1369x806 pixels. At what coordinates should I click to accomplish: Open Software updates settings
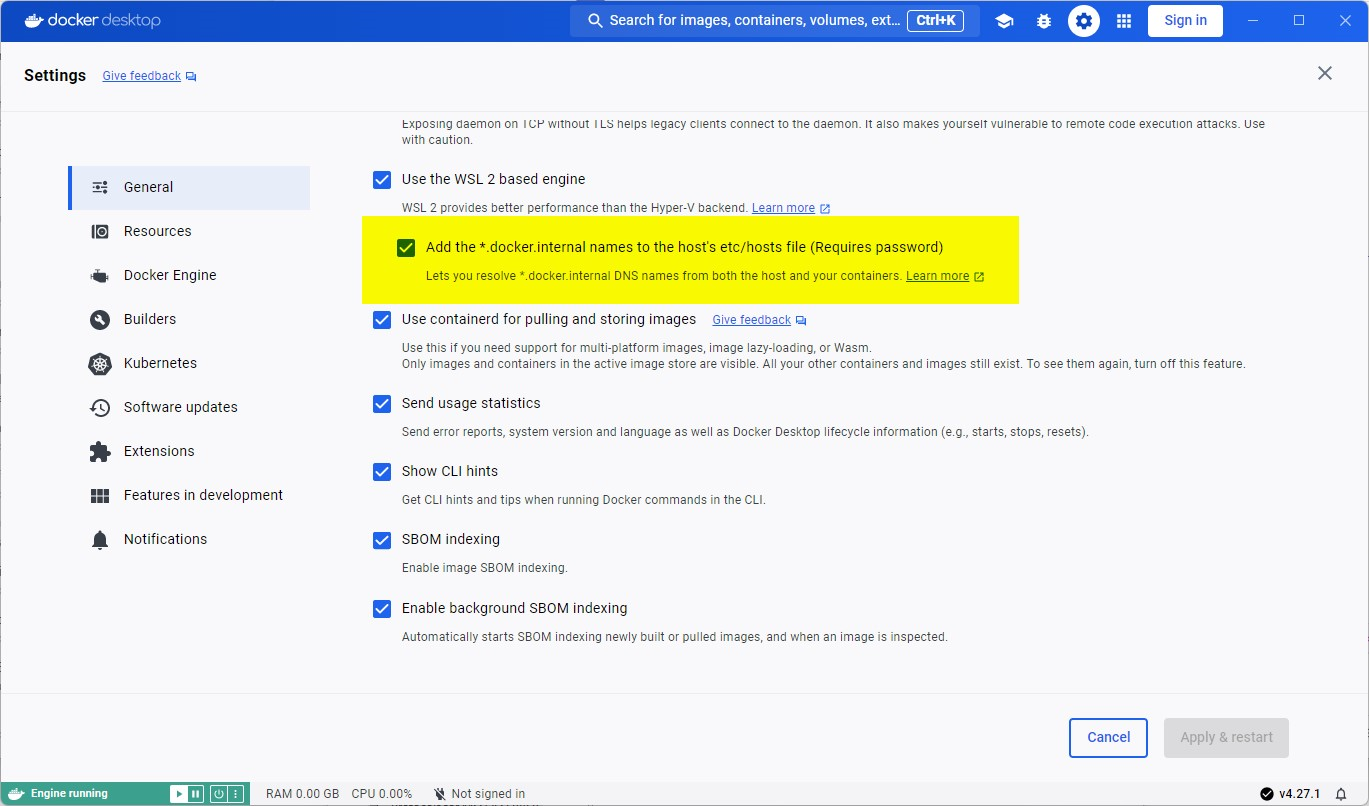(x=189, y=407)
